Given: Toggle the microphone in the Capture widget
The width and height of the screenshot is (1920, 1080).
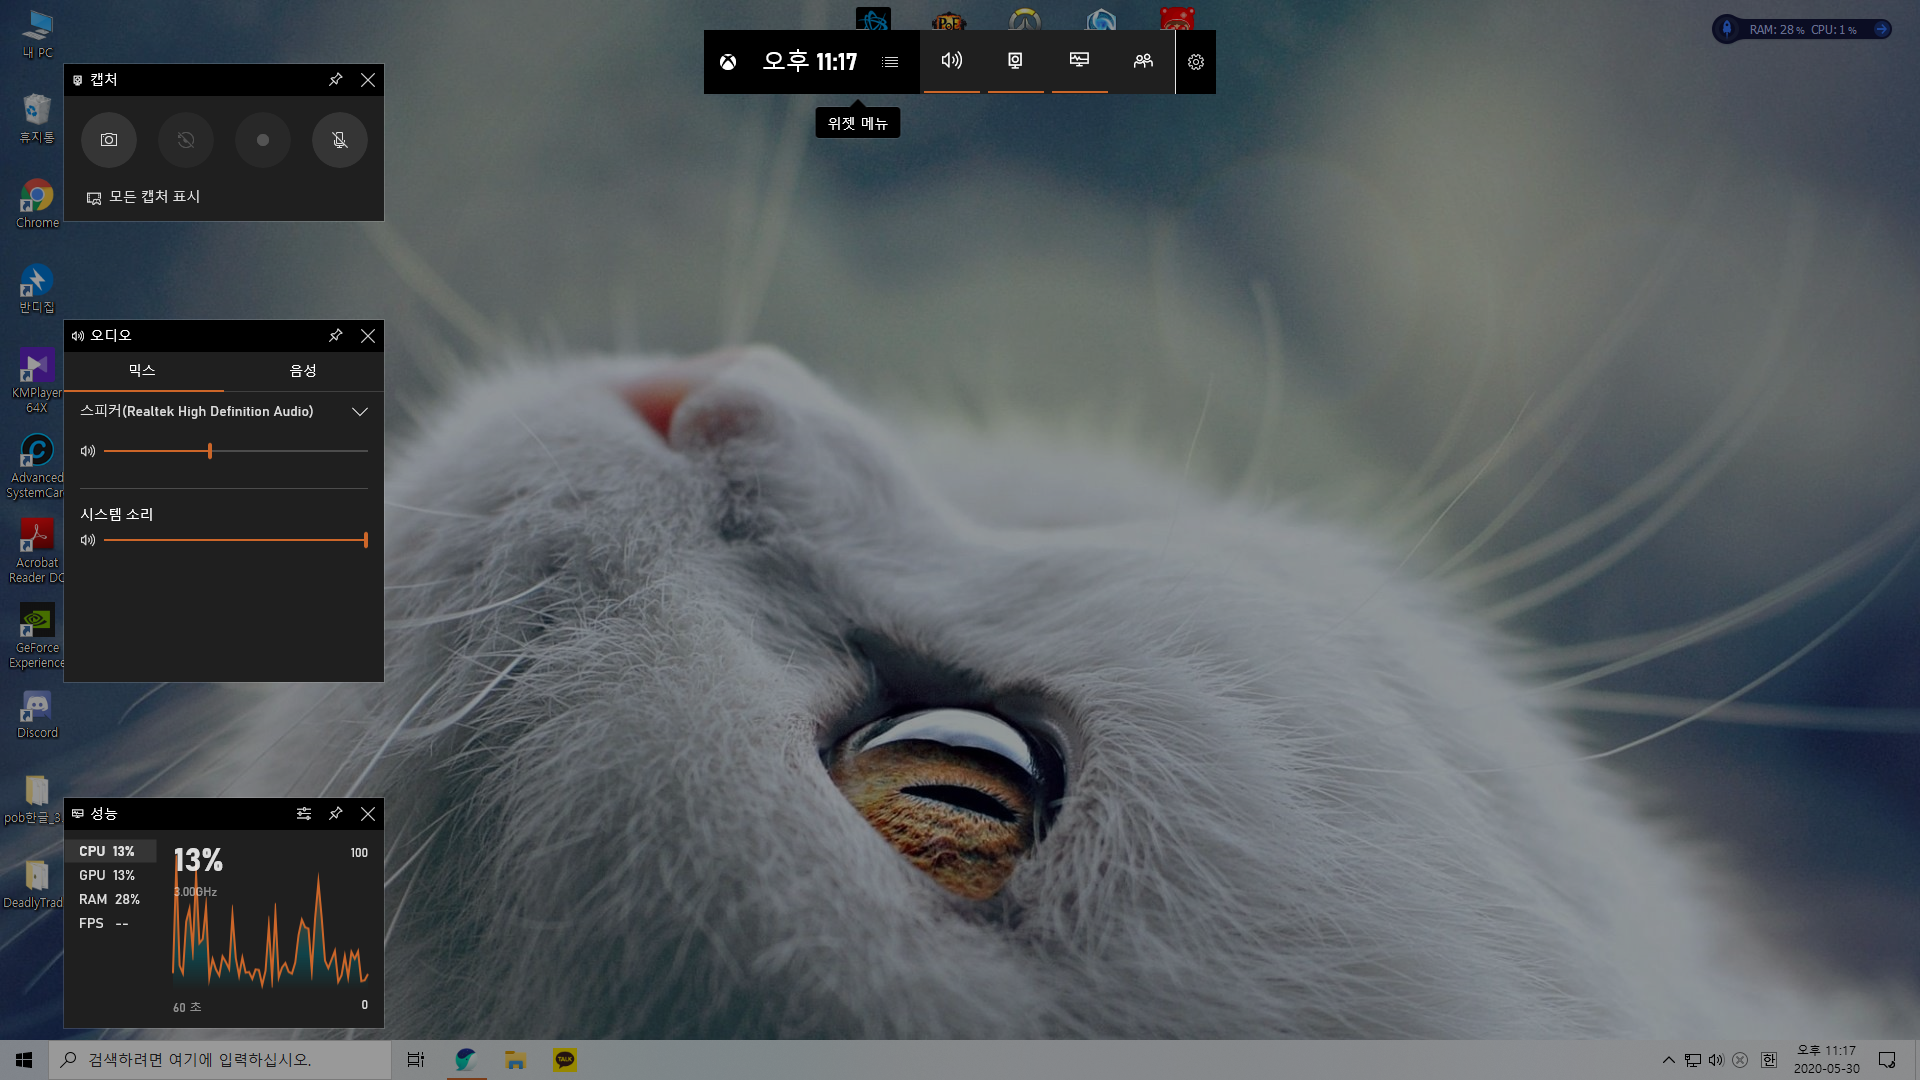Looking at the screenshot, I should coord(340,140).
